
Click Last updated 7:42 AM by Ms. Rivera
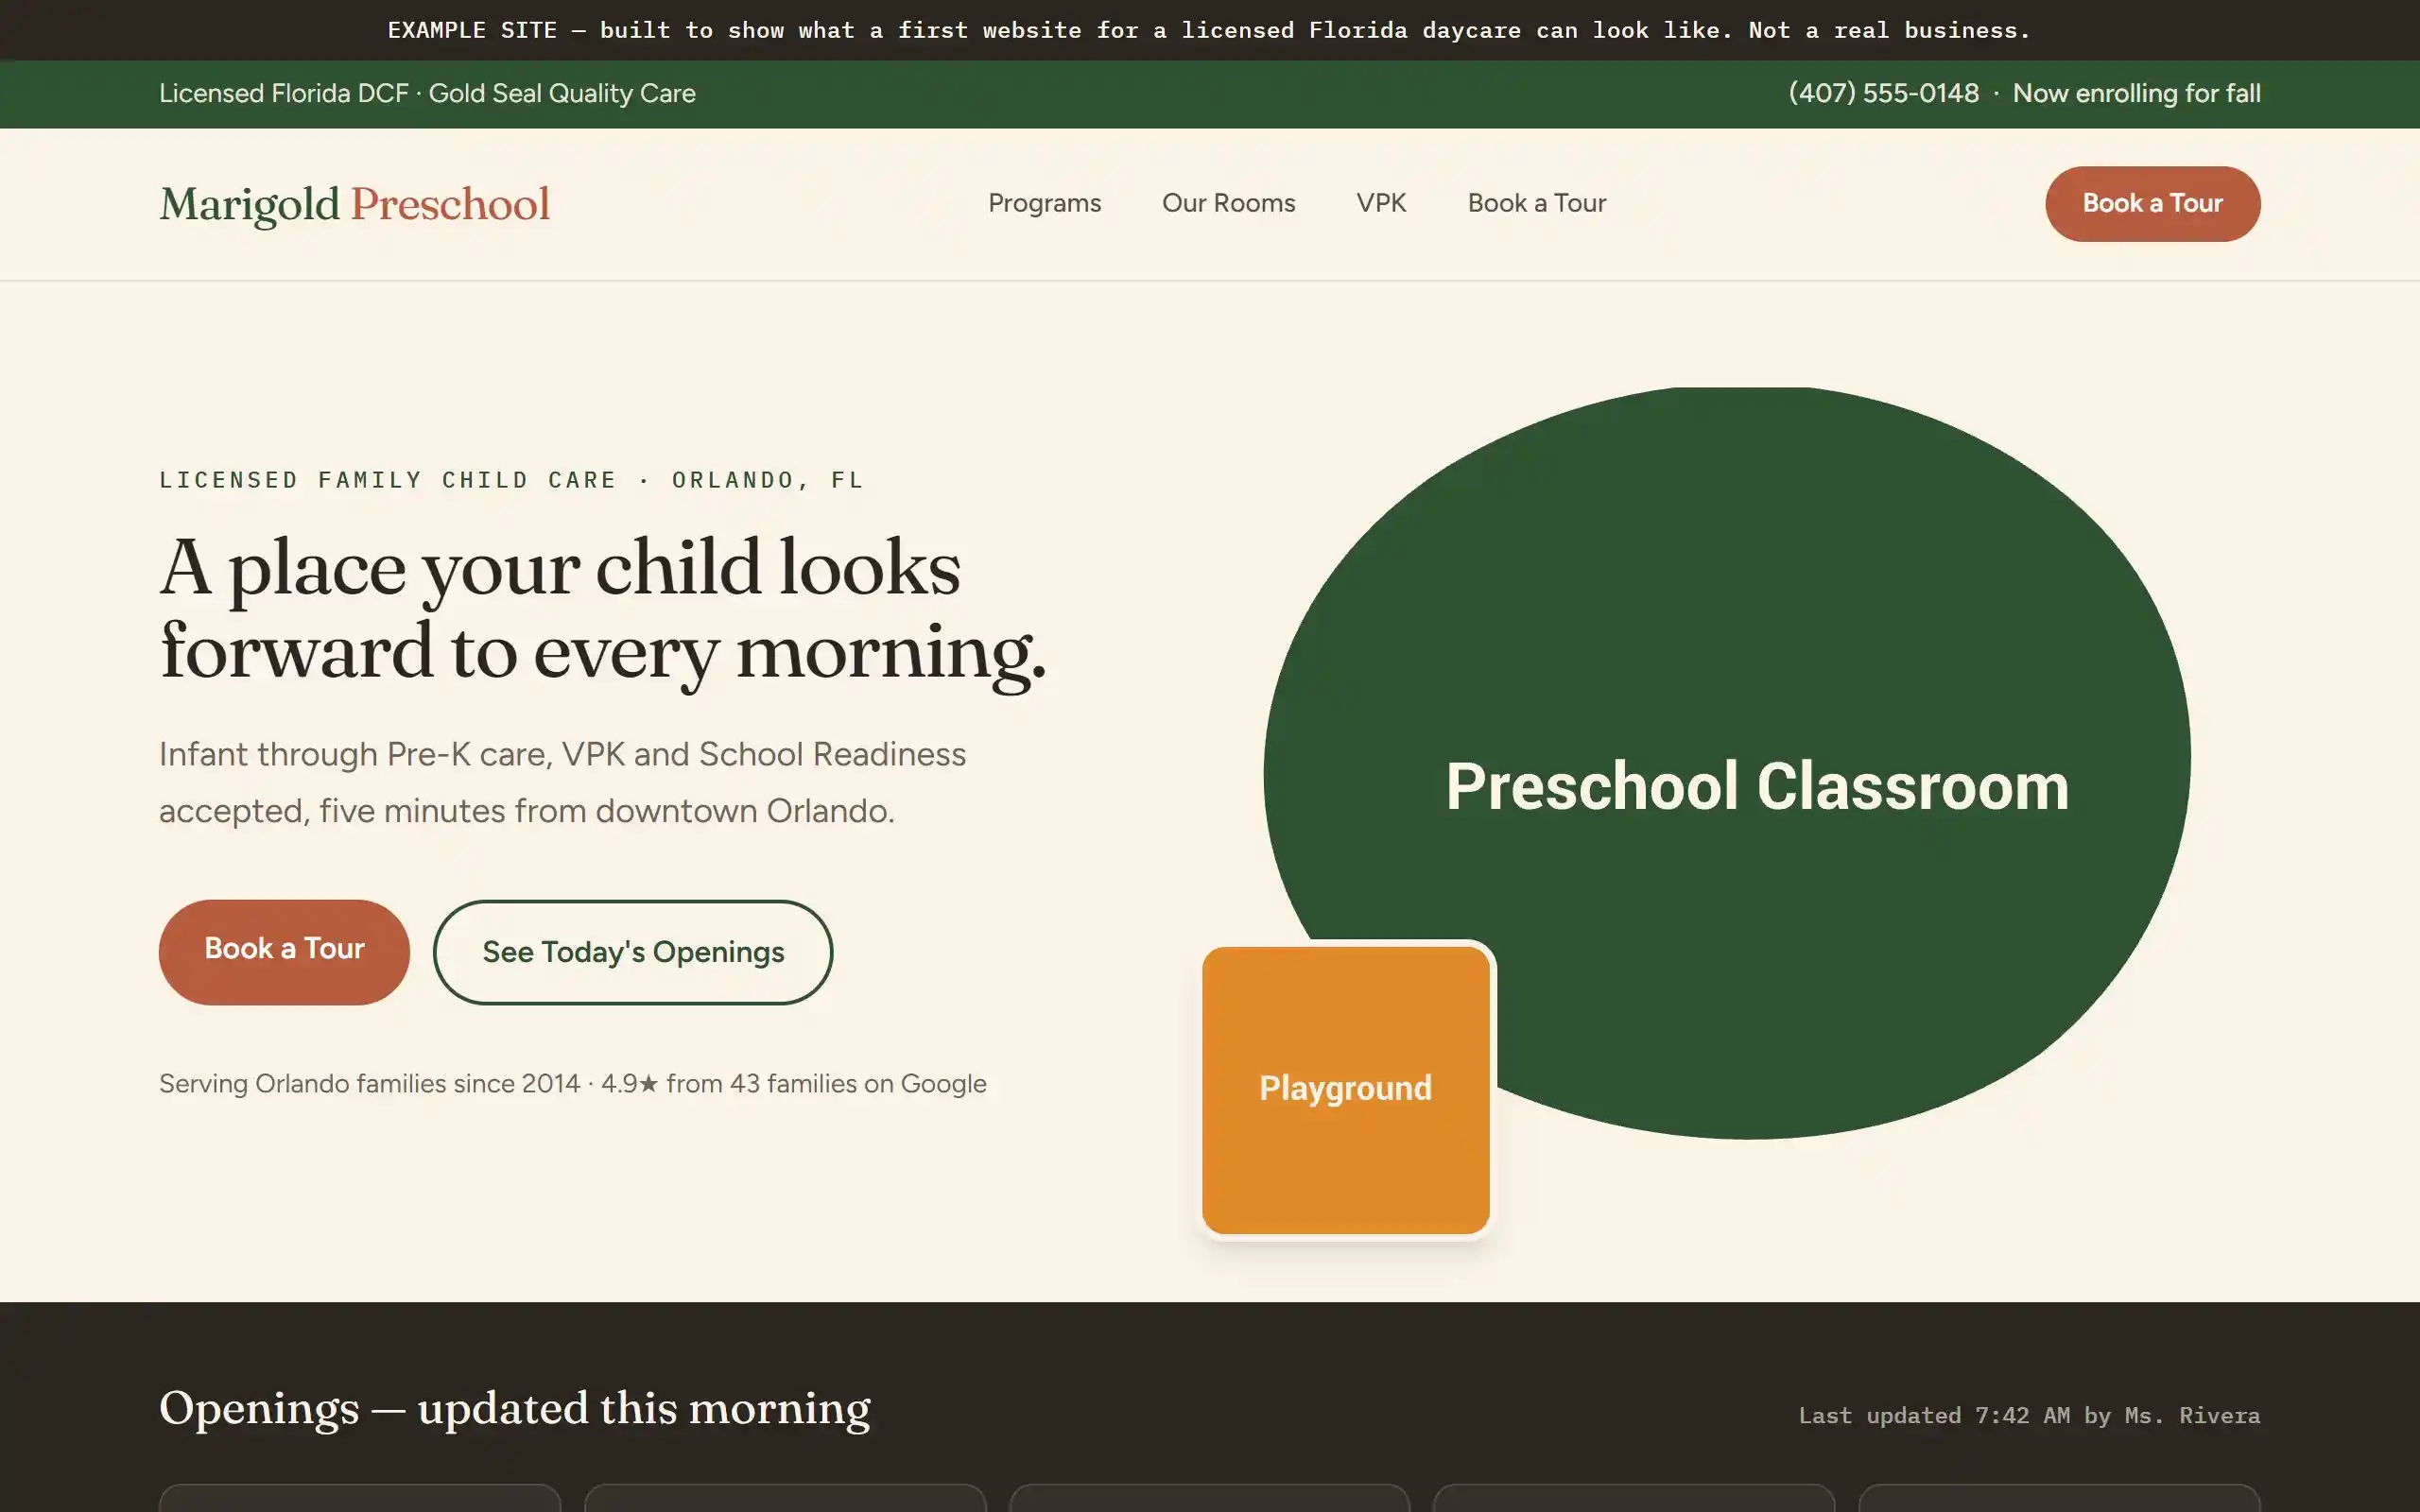[x=2029, y=1415]
